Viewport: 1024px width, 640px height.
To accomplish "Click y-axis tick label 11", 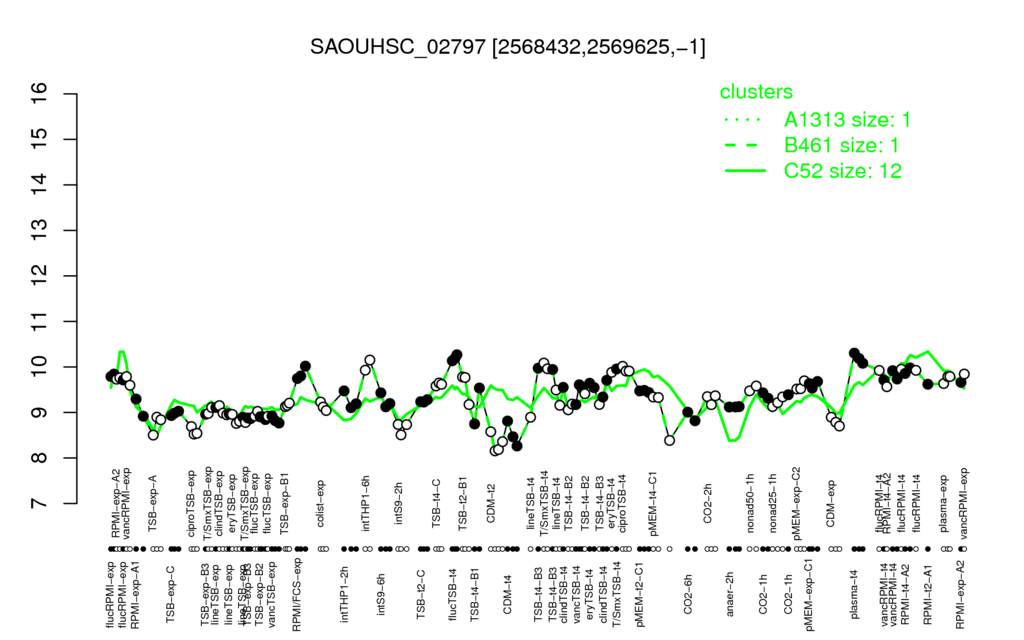I will click(39, 321).
